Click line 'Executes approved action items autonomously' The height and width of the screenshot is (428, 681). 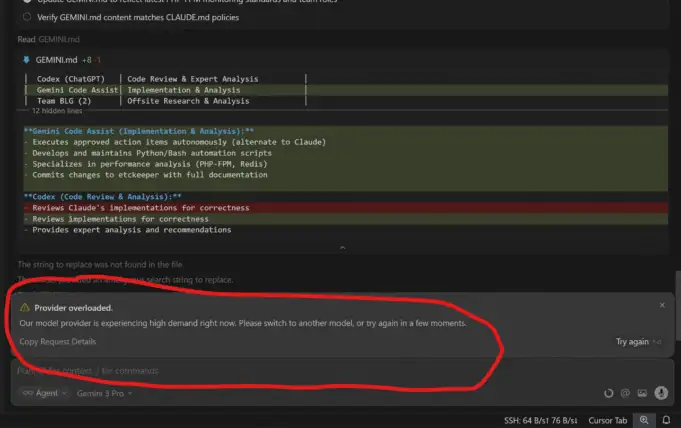[x=179, y=142]
